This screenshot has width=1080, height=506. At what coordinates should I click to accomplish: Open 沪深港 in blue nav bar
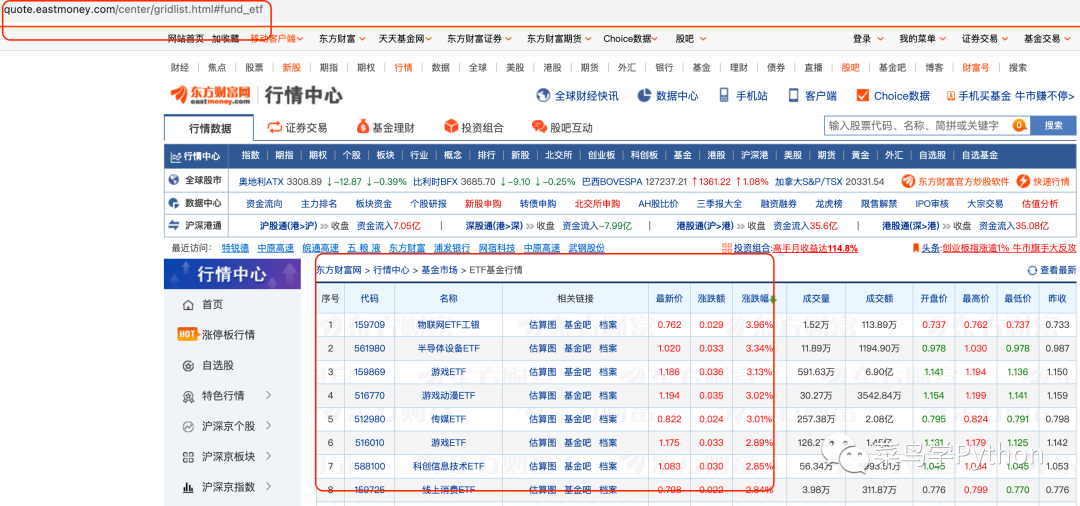754,156
